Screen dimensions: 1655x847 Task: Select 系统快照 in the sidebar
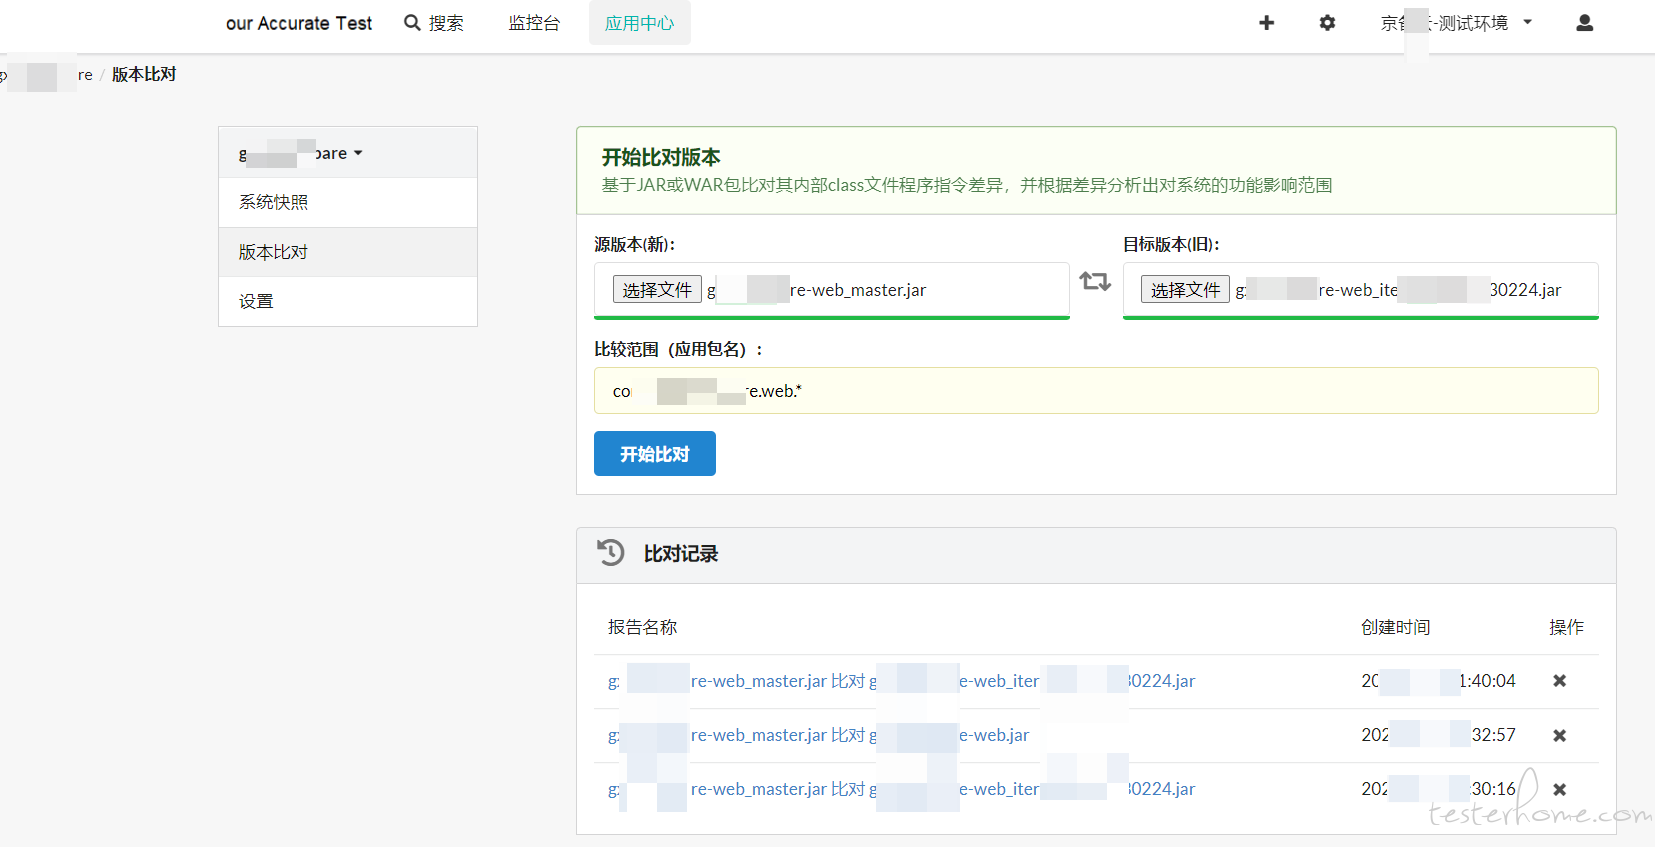click(x=348, y=202)
